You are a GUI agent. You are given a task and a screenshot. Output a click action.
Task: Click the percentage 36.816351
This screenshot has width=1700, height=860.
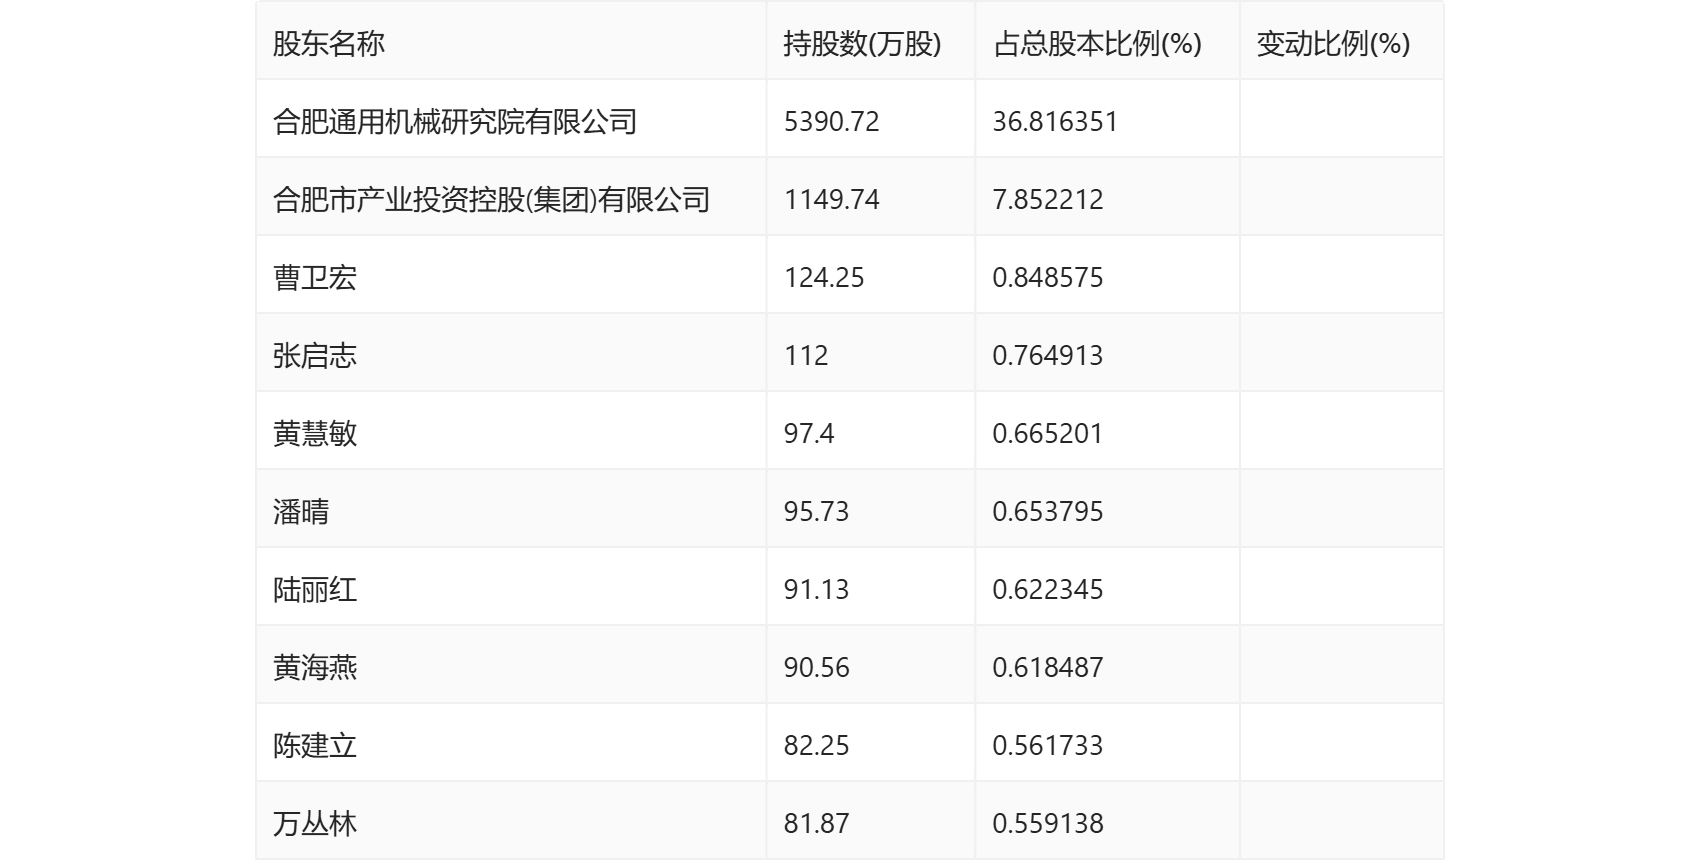coord(1055,122)
